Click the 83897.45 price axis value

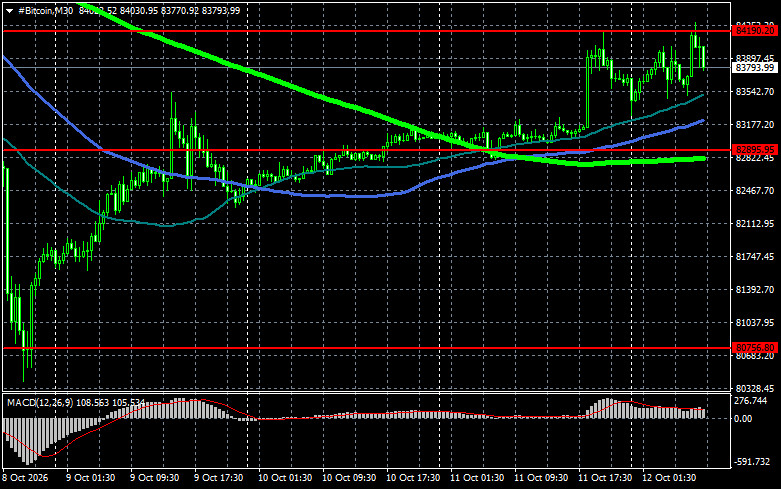click(x=755, y=59)
